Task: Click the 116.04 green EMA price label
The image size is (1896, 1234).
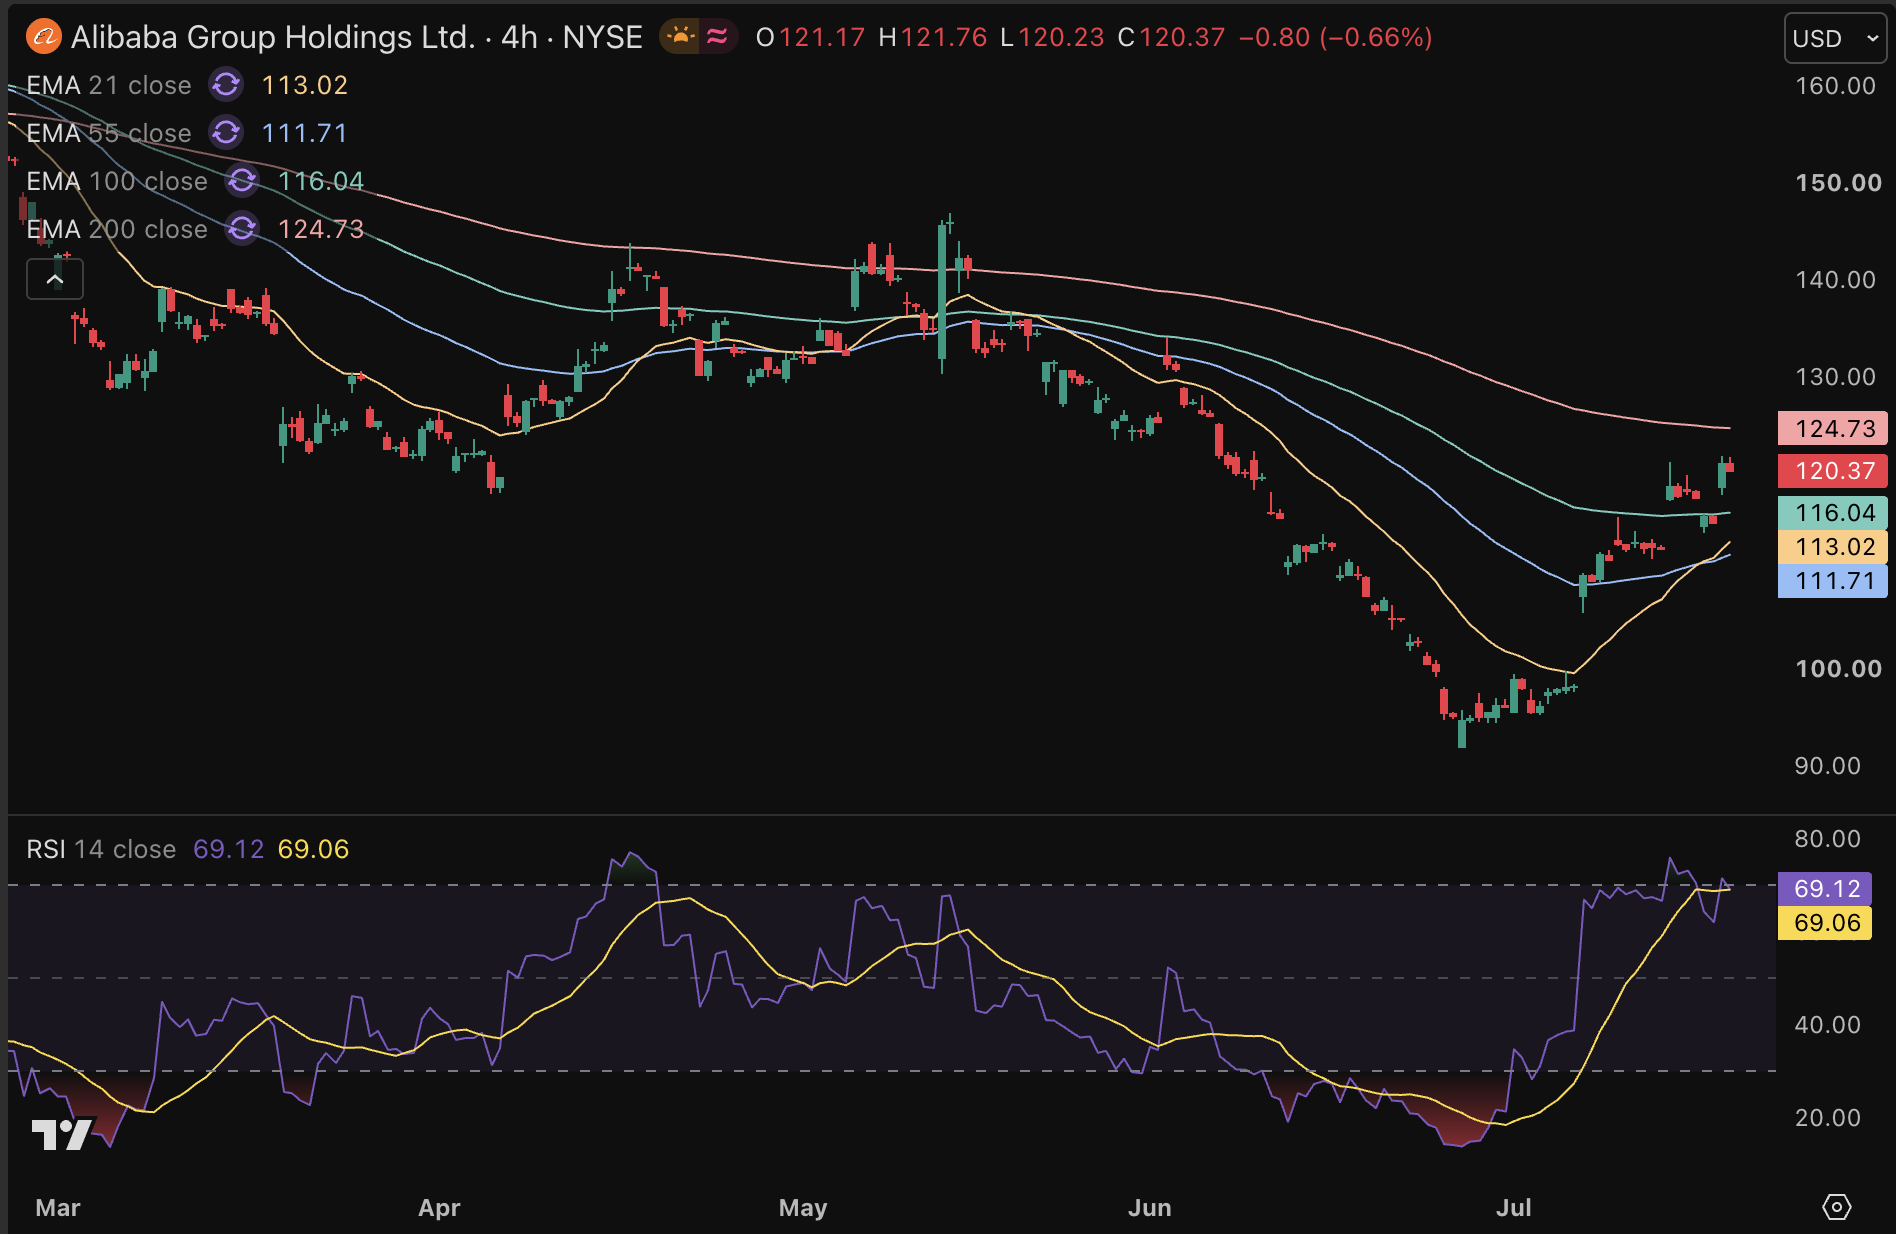Action: pos(1833,513)
